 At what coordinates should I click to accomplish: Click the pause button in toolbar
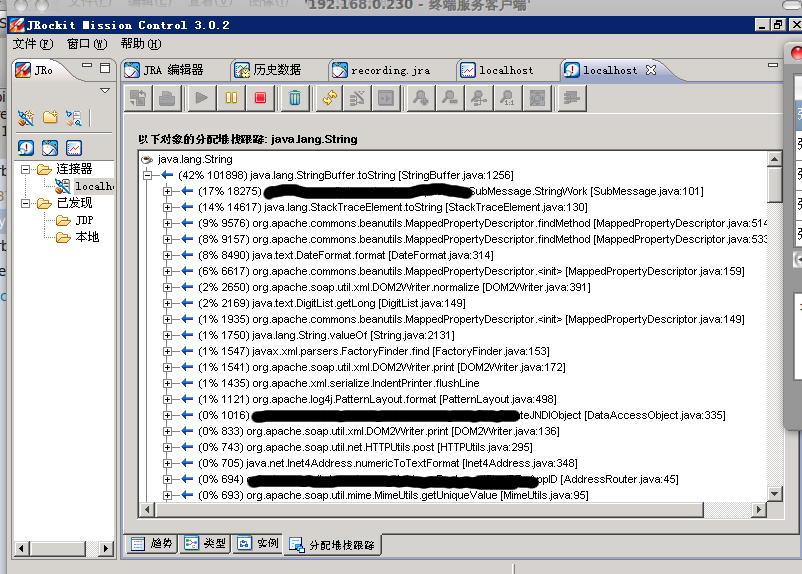[231, 97]
